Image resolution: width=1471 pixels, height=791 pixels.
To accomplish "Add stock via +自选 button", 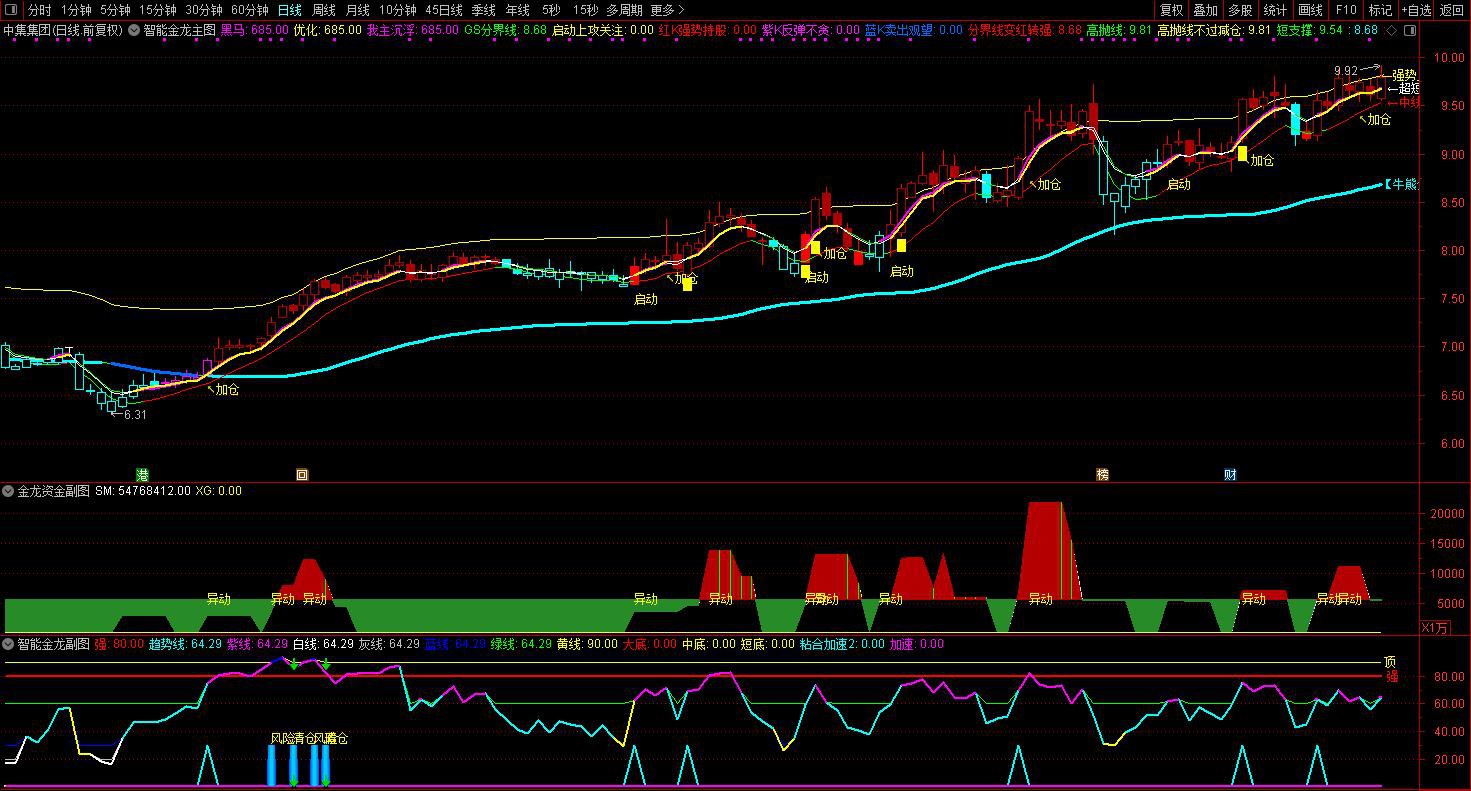I will pos(1416,10).
